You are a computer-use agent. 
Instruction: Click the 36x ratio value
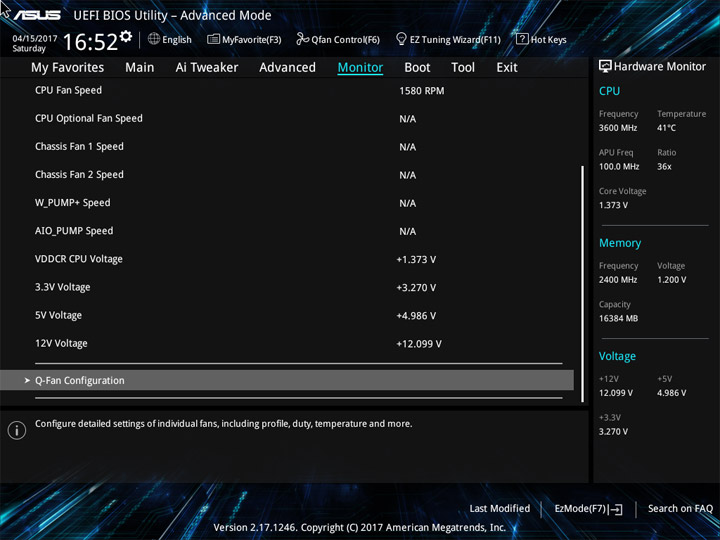click(x=664, y=166)
